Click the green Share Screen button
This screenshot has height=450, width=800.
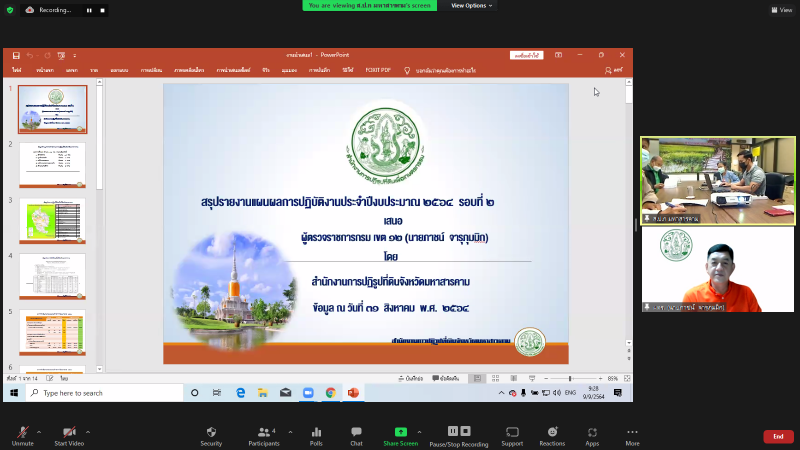tap(401, 436)
